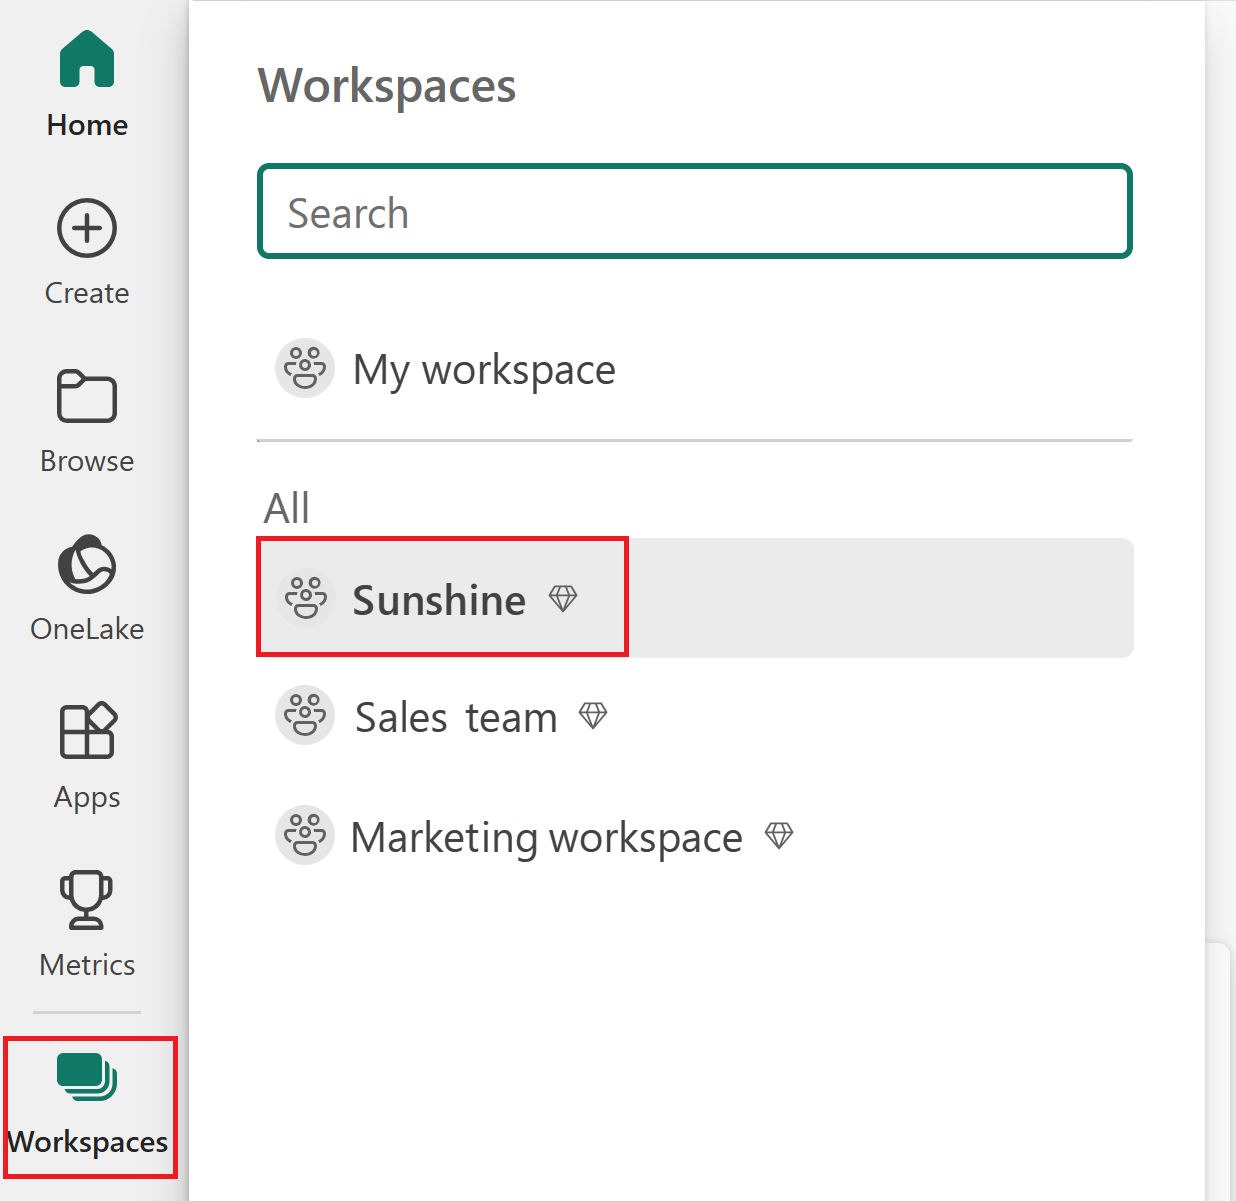Open the Create panel

(86, 228)
